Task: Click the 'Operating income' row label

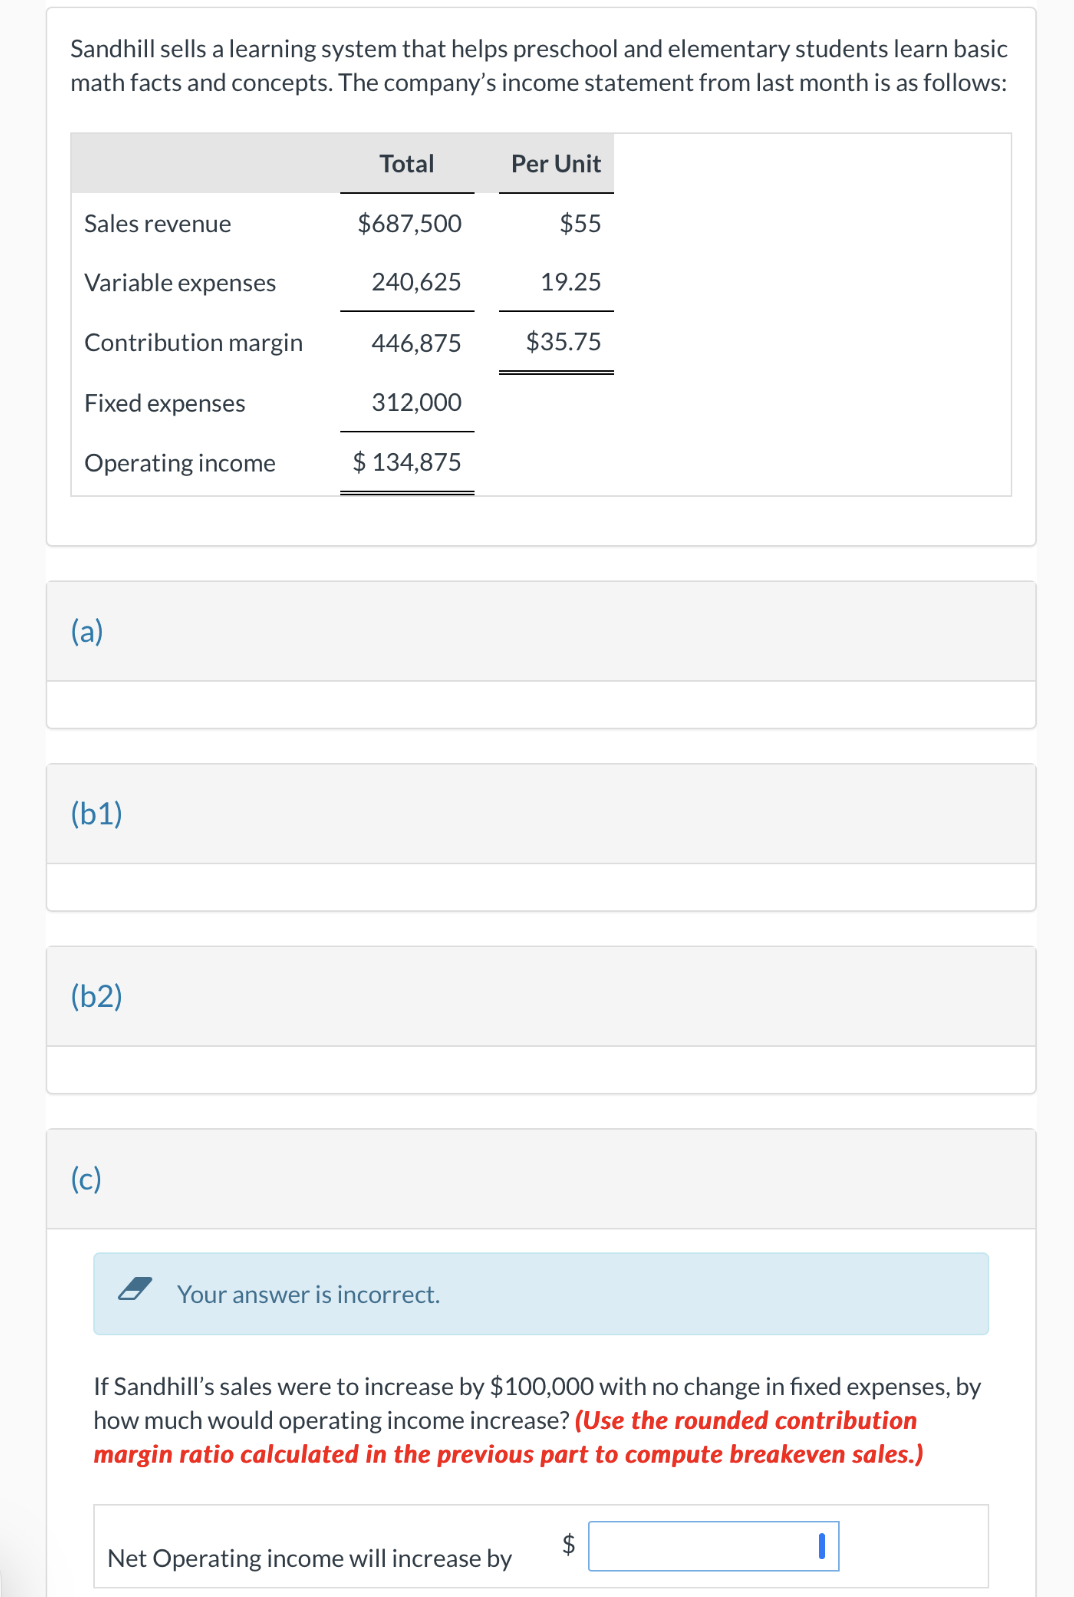Action: [179, 463]
